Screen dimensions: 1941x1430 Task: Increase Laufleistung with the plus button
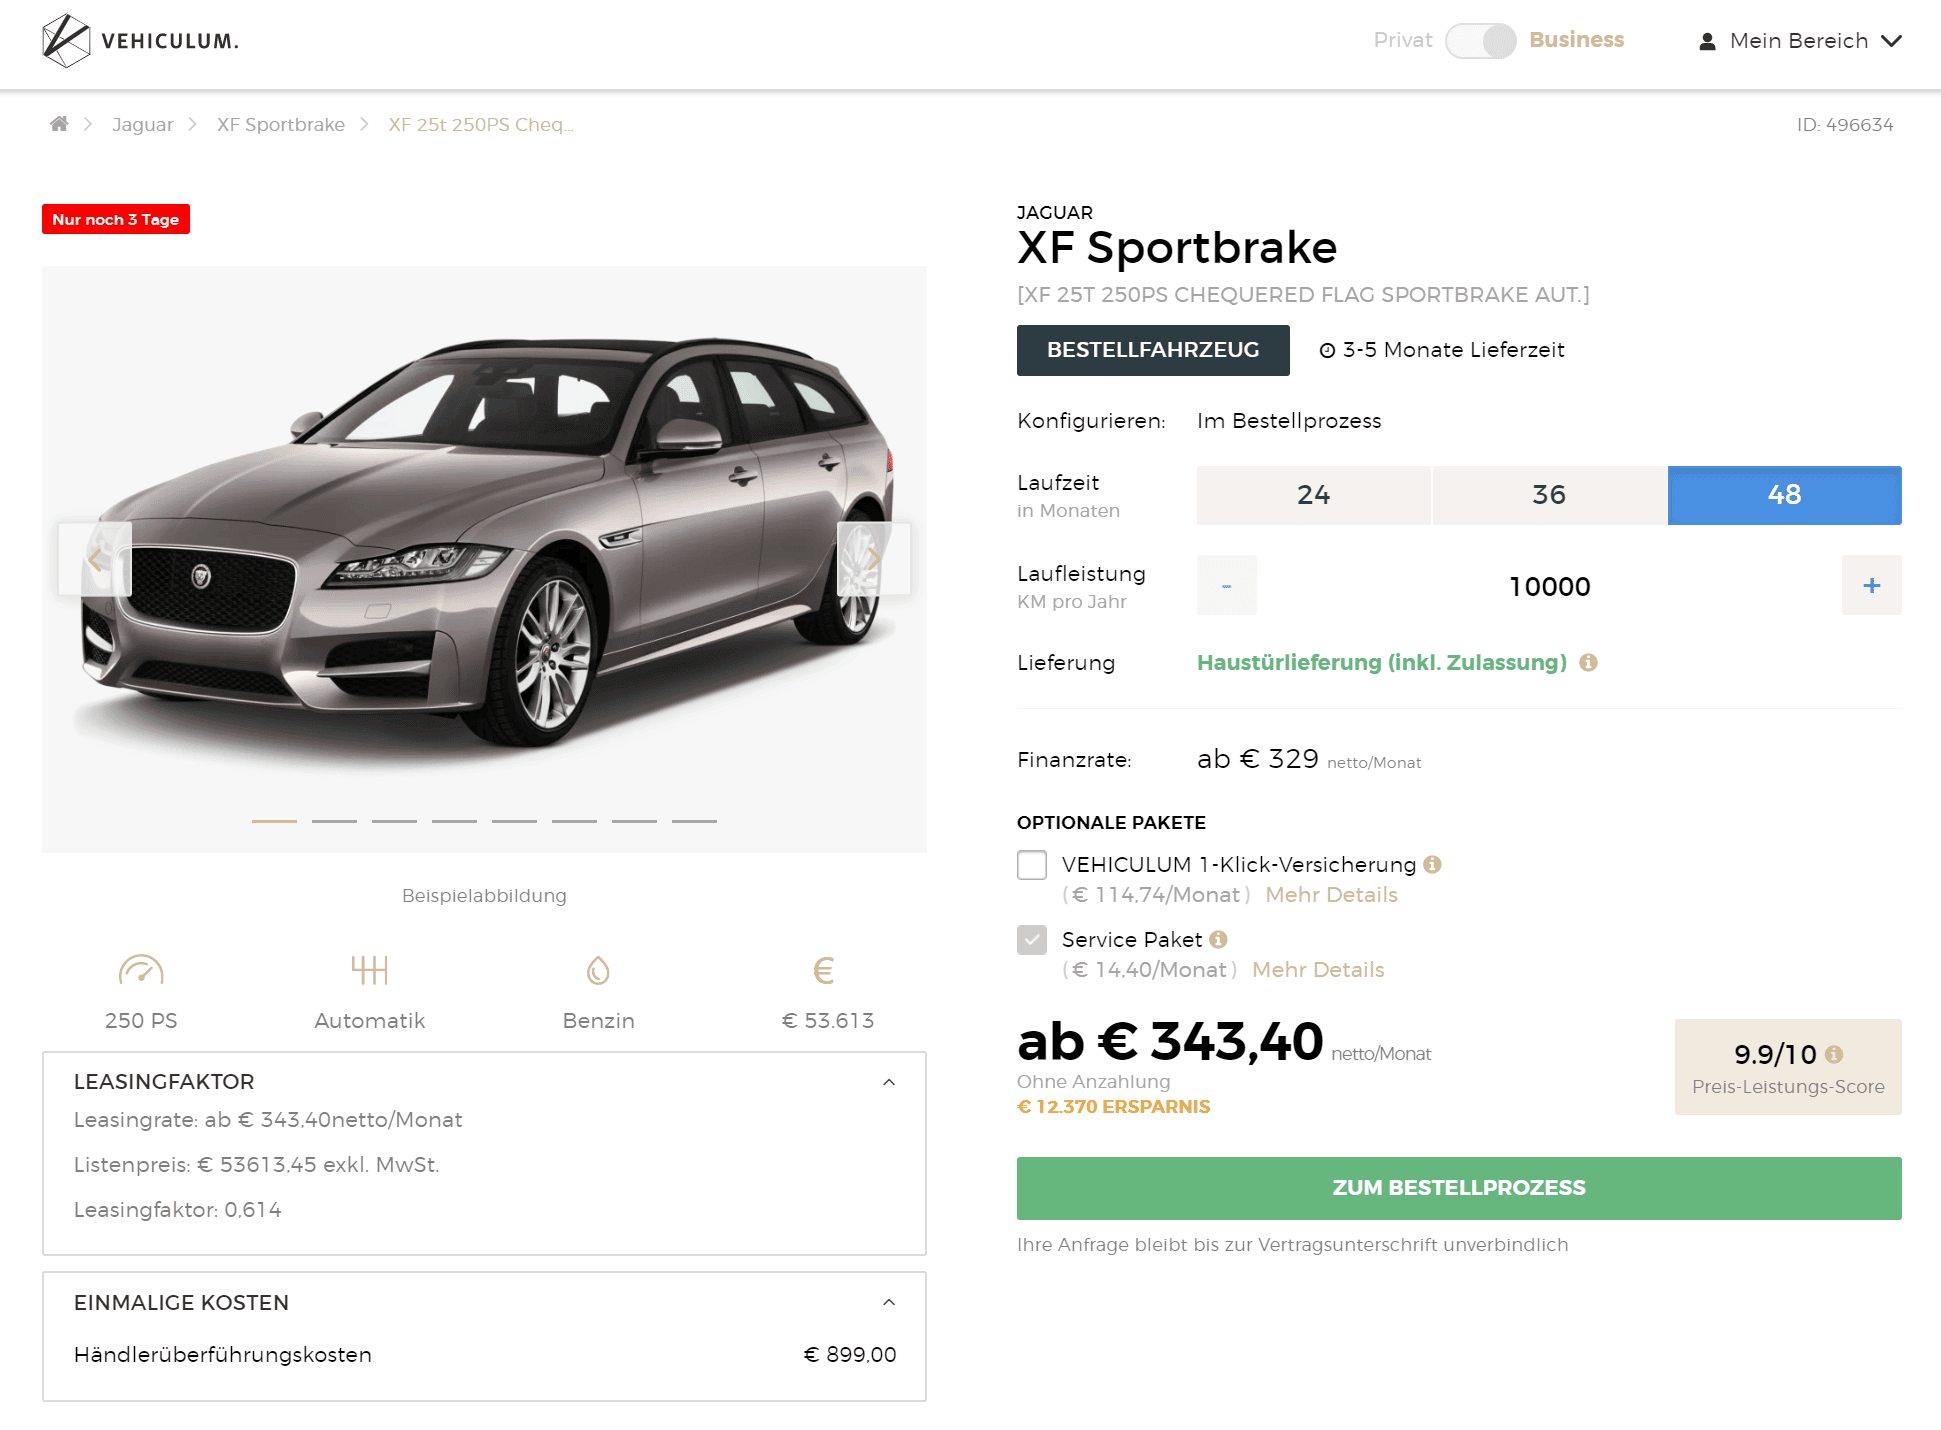(x=1871, y=586)
